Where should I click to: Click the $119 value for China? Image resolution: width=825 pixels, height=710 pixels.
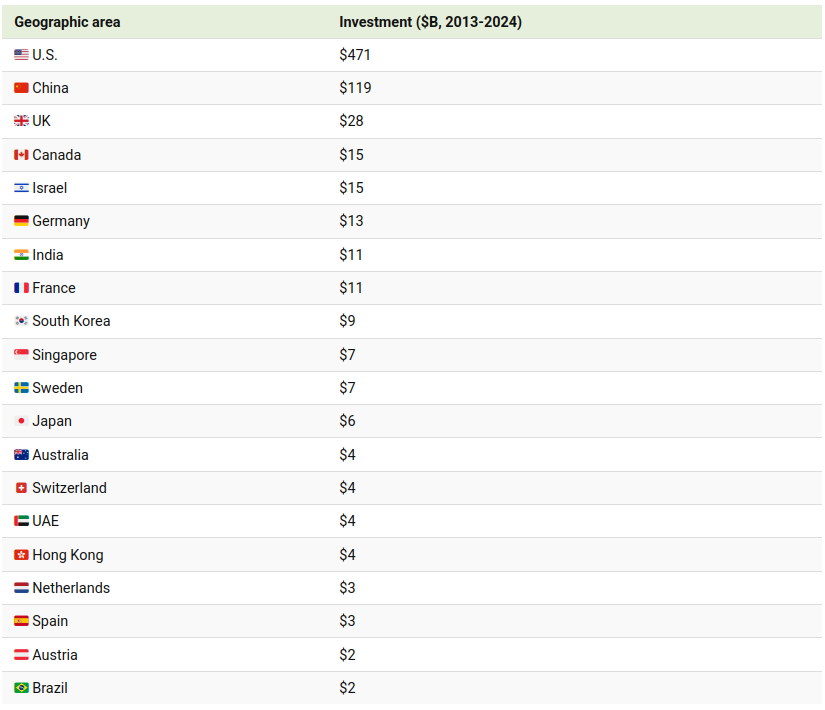click(x=355, y=88)
